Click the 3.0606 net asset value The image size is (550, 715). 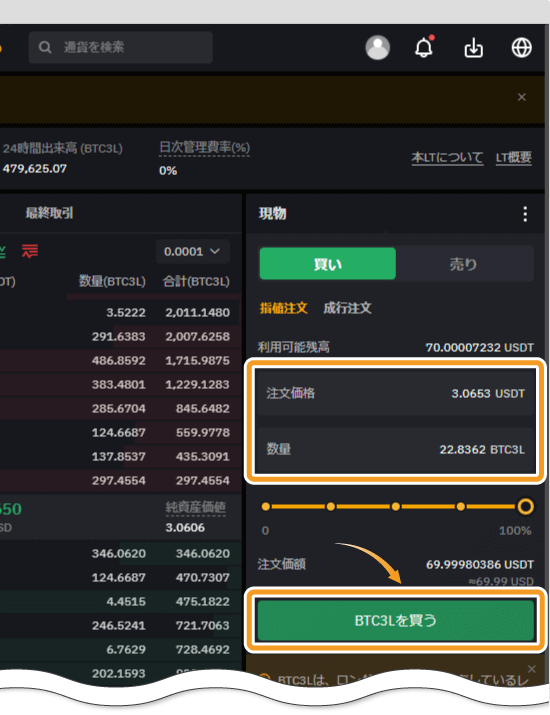pyautogui.click(x=185, y=528)
